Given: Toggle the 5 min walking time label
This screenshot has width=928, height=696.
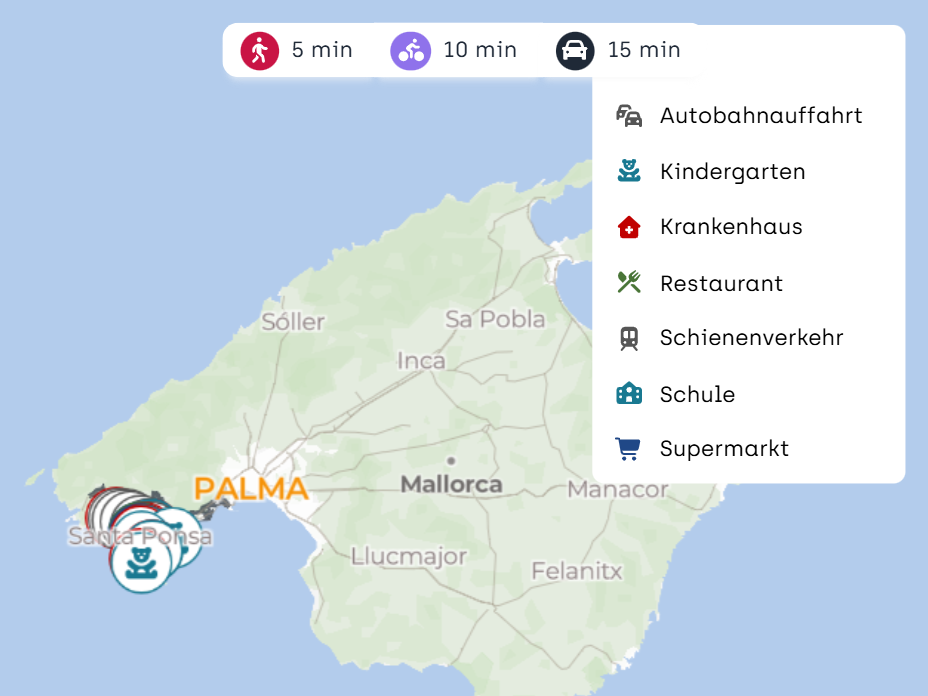Looking at the screenshot, I should point(322,50).
